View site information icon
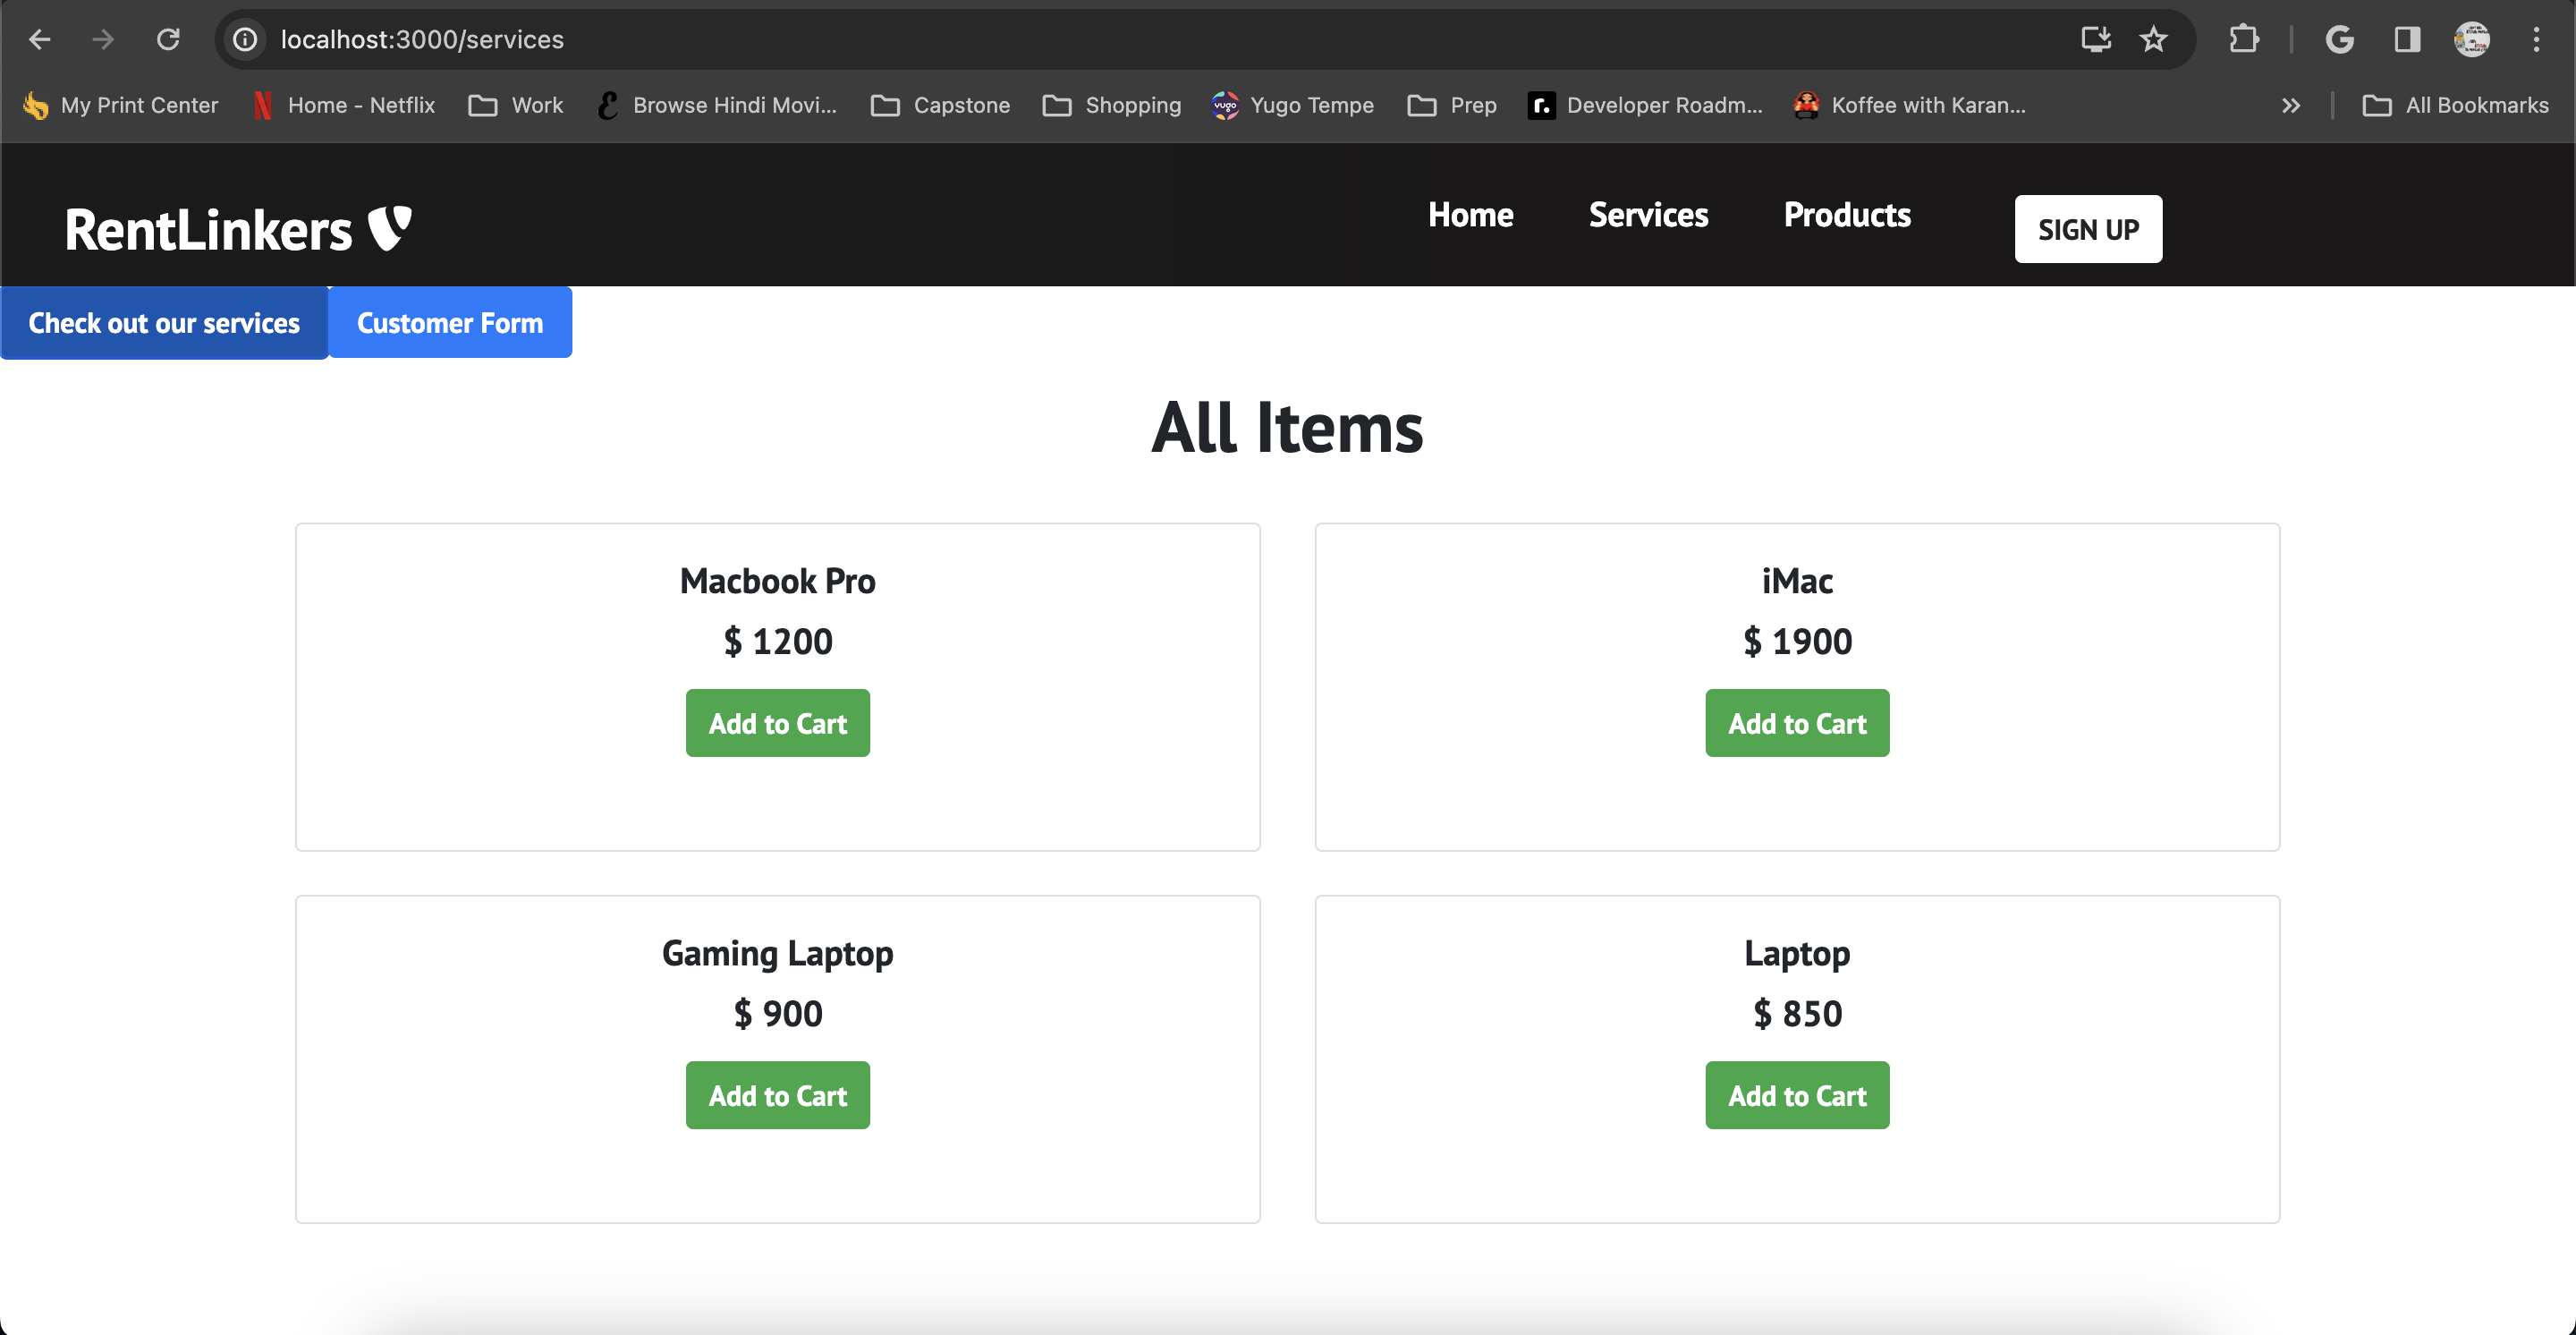 click(x=245, y=39)
